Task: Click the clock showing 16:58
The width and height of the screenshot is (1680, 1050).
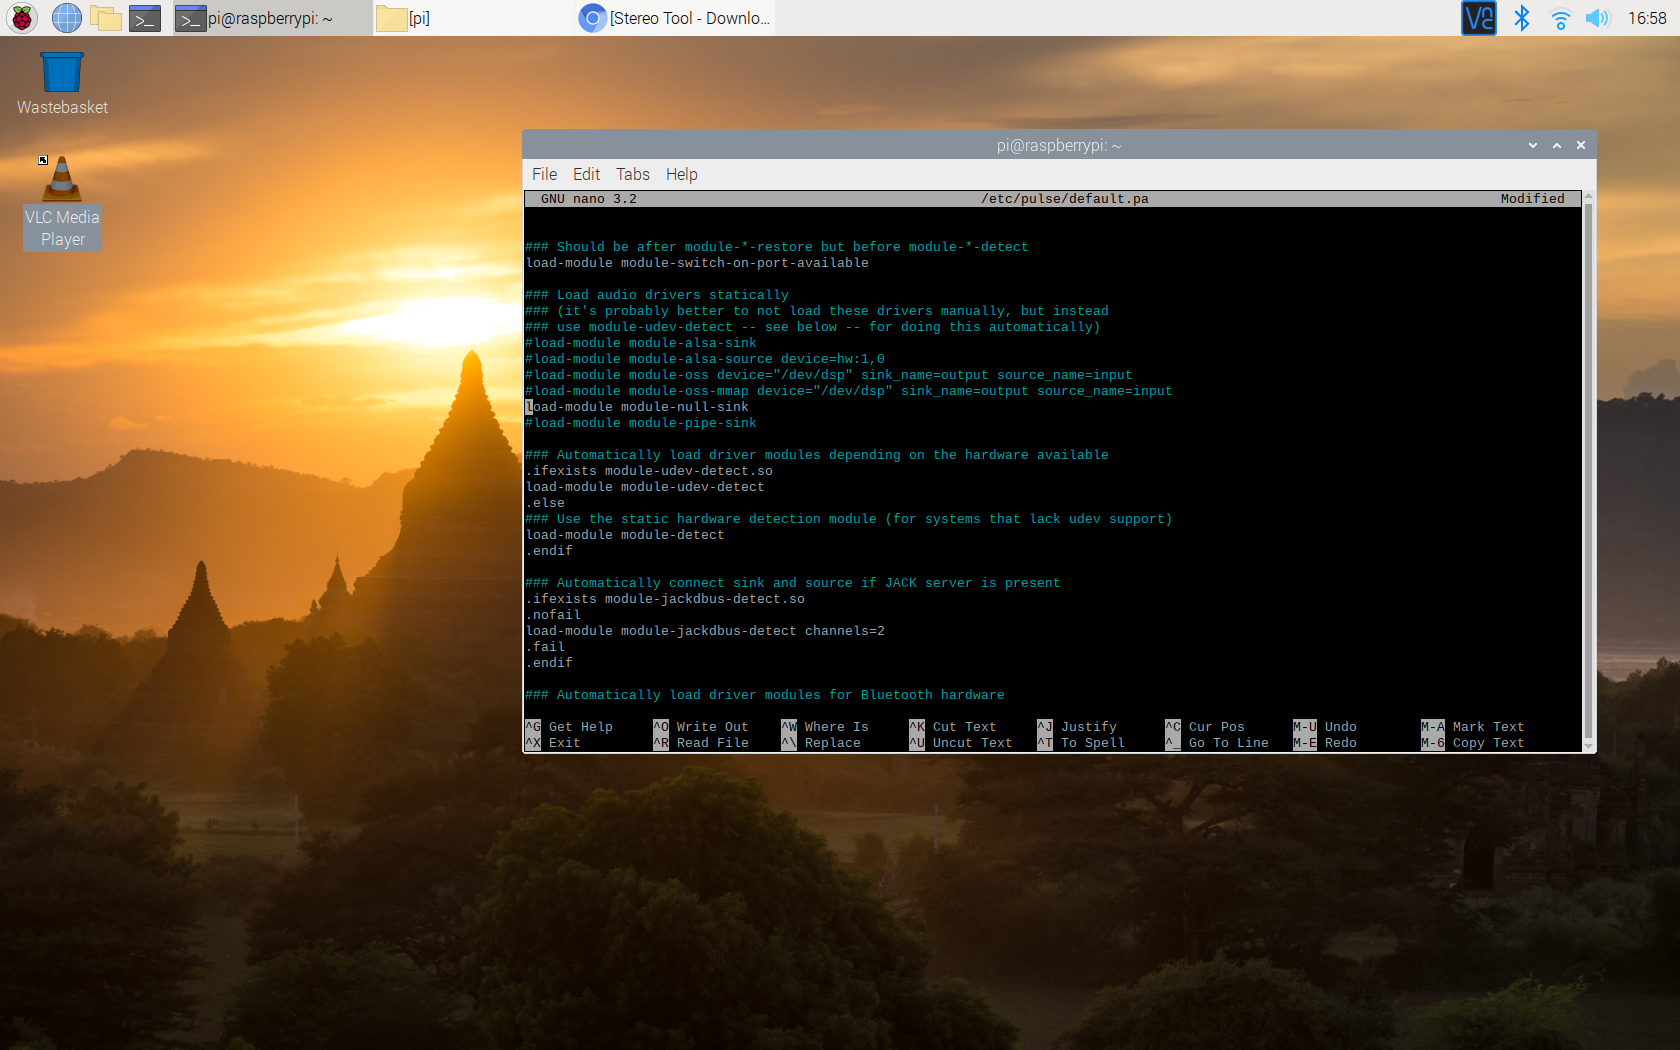Action: point(1646,18)
